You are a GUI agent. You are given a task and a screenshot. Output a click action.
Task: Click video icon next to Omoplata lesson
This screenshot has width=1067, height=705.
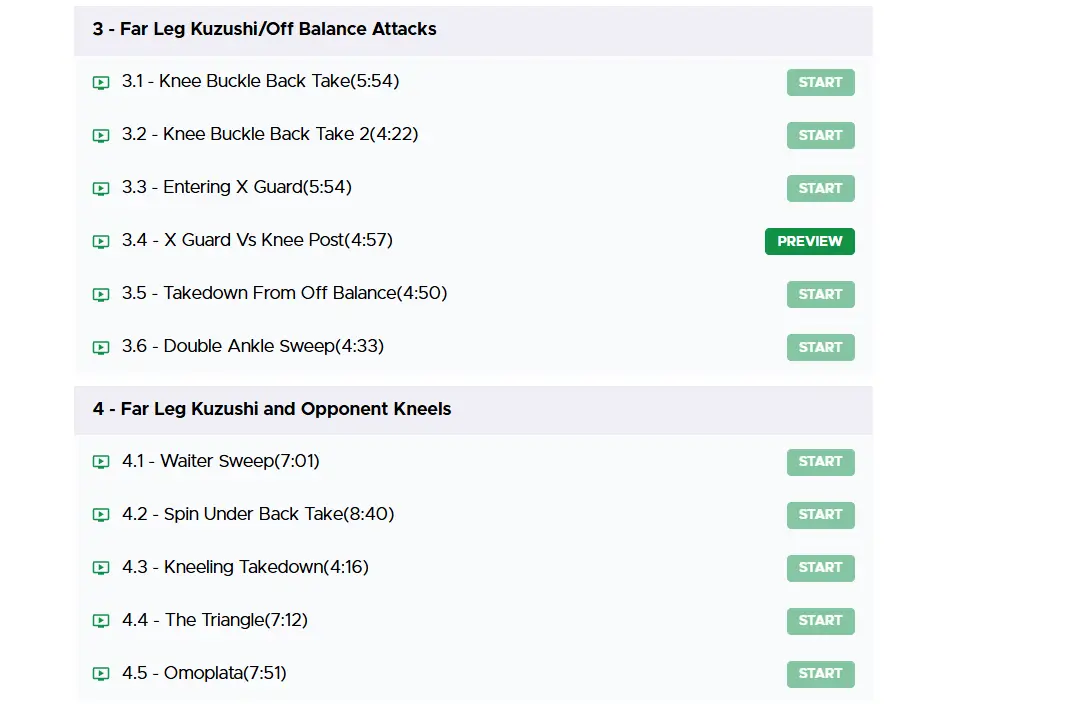(x=101, y=674)
